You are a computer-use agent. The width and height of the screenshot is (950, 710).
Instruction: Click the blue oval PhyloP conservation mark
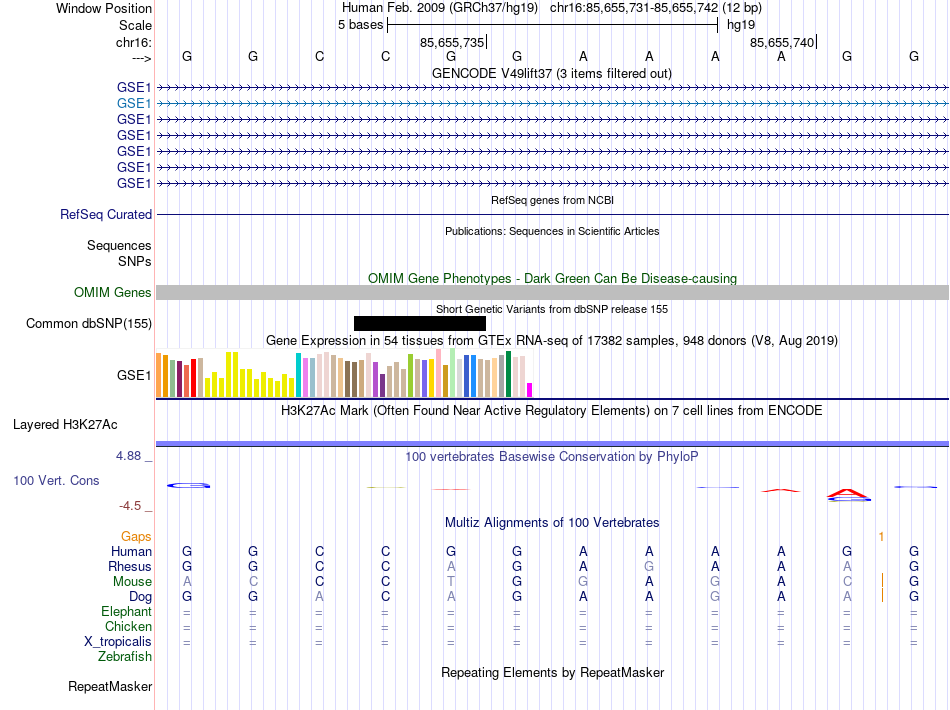188,485
